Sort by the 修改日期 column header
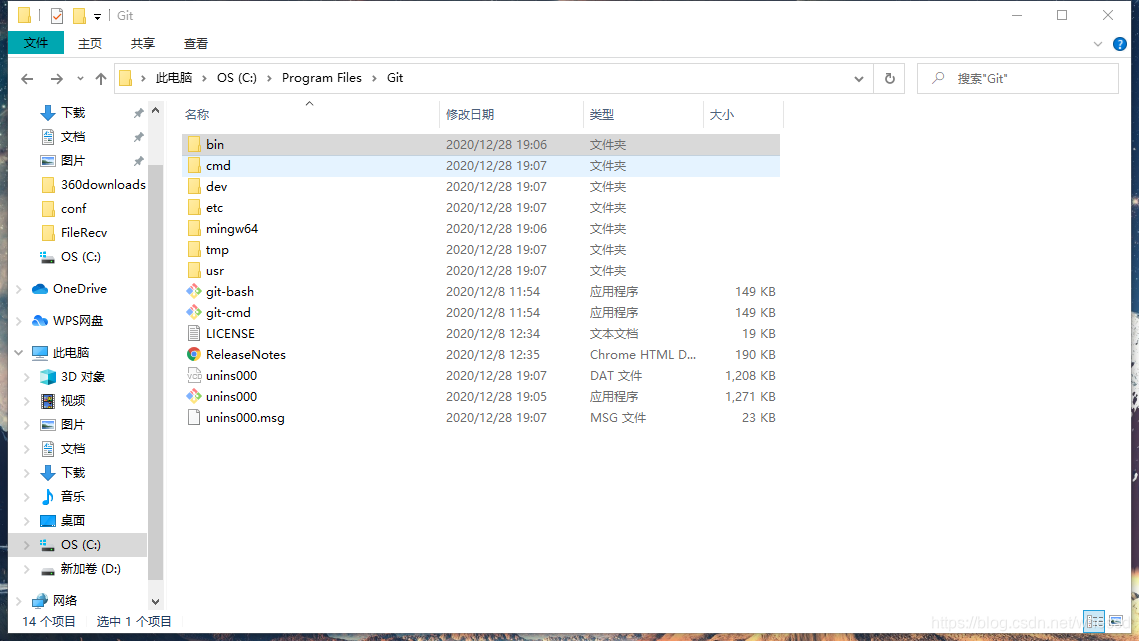 click(x=511, y=115)
